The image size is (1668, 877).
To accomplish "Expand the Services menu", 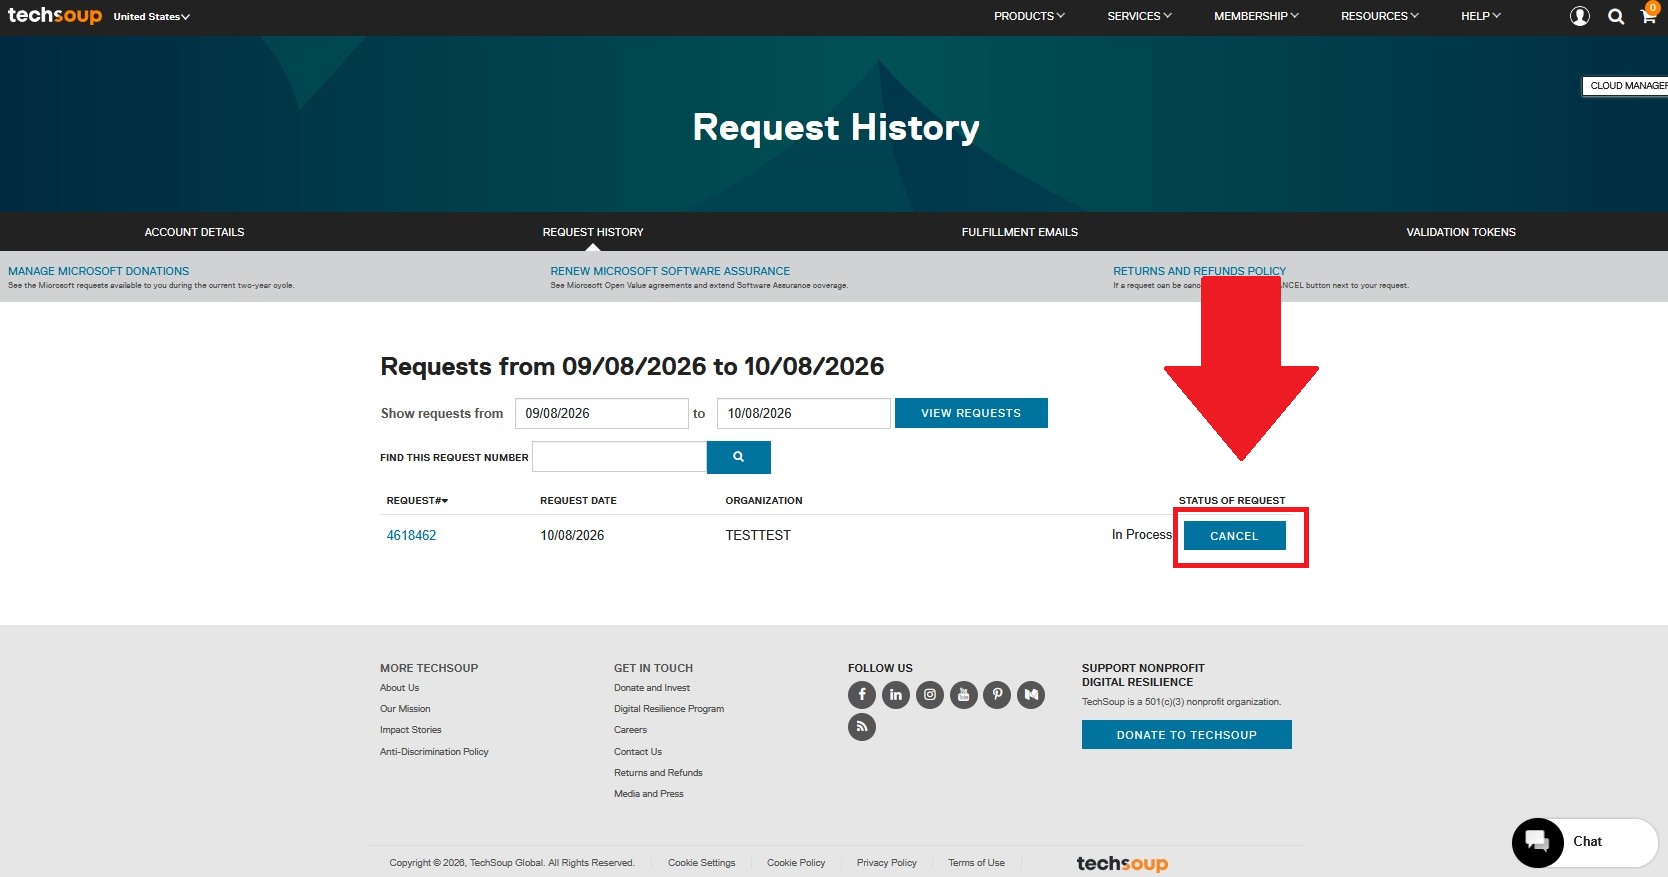I will point(1139,16).
